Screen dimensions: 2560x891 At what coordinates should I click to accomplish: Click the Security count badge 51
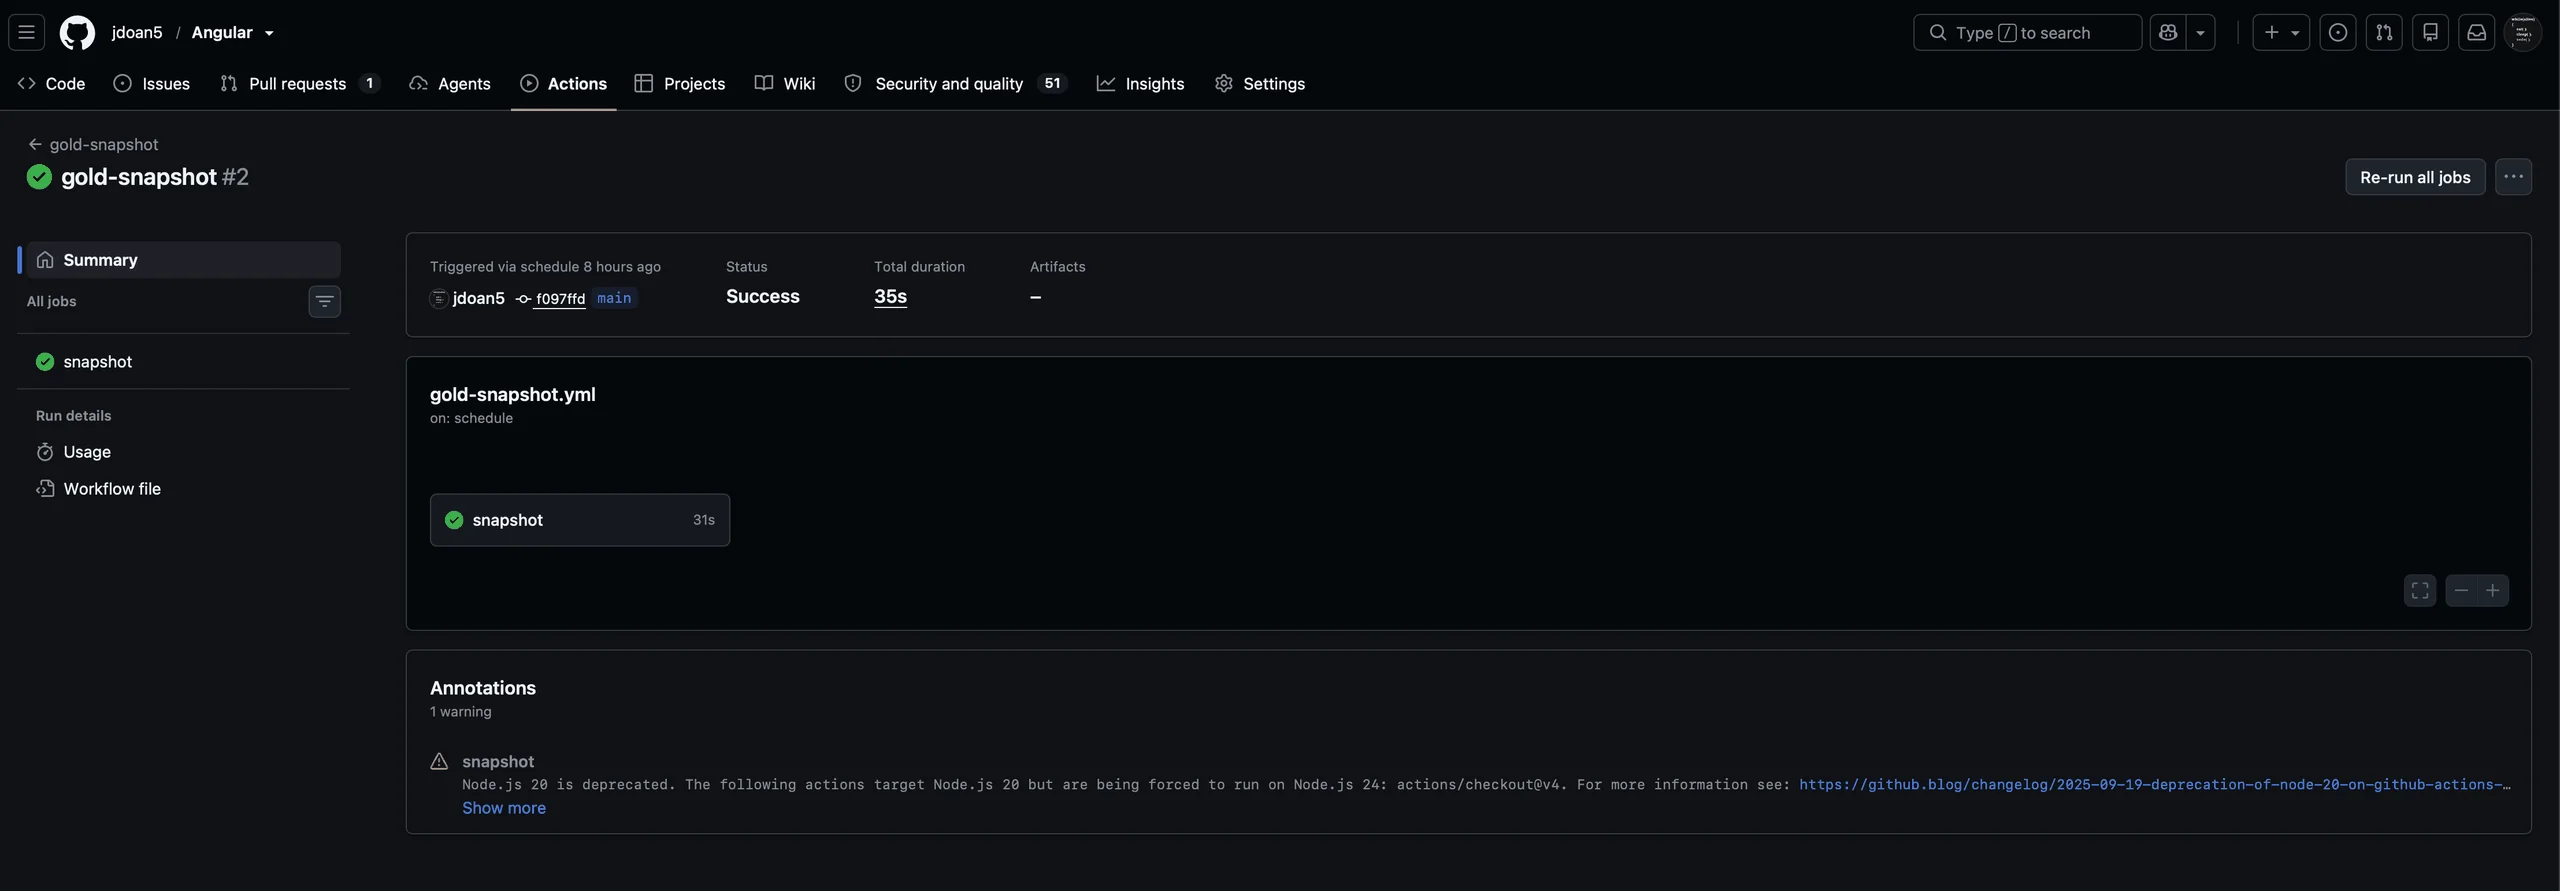point(1052,83)
